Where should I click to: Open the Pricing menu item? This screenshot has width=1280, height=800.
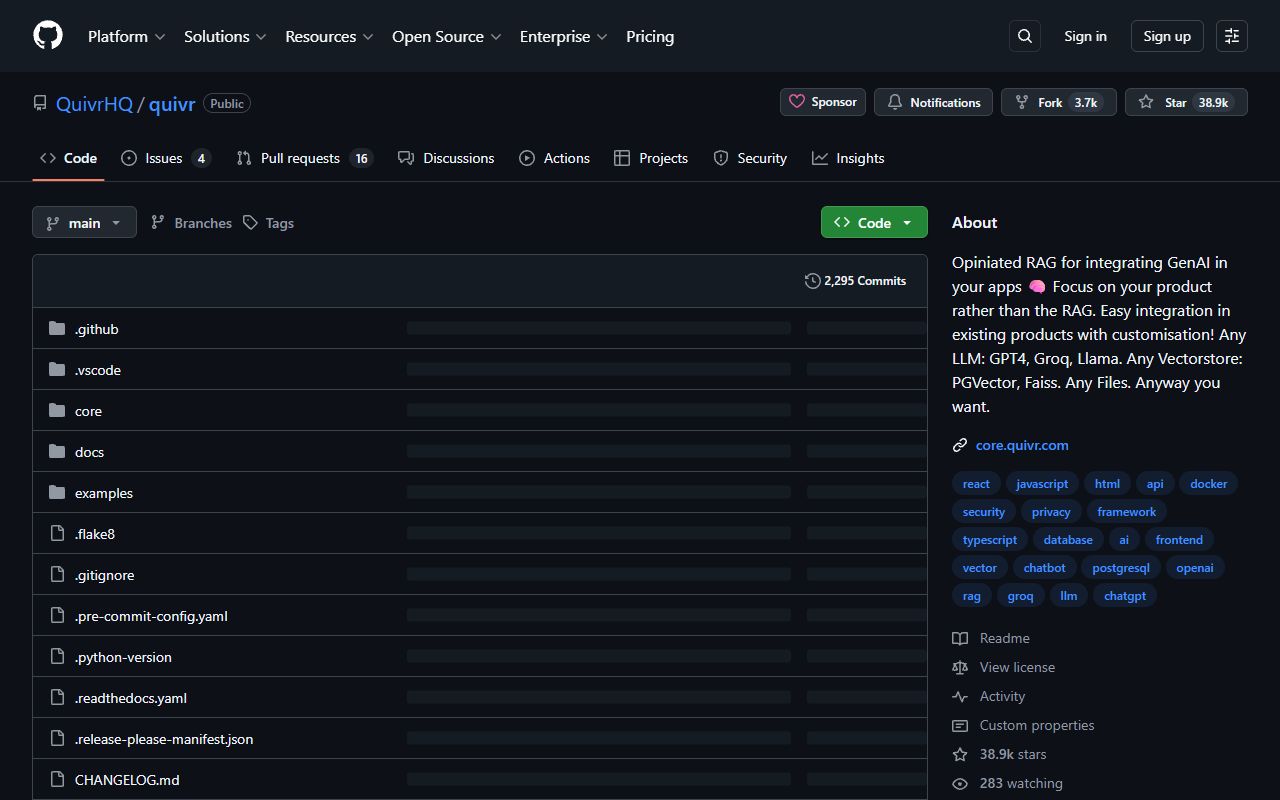650,36
